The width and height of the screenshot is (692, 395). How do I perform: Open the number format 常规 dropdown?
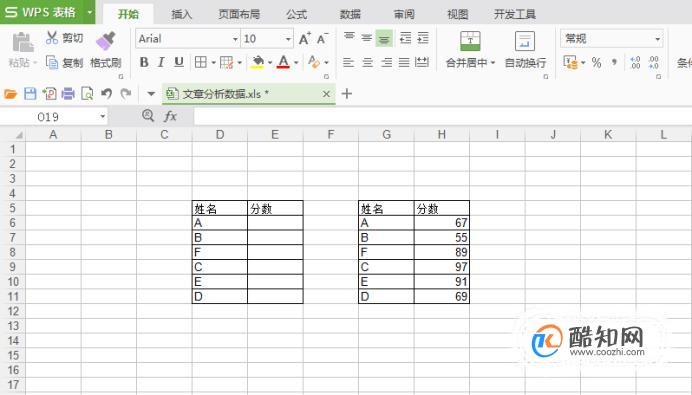coord(658,39)
